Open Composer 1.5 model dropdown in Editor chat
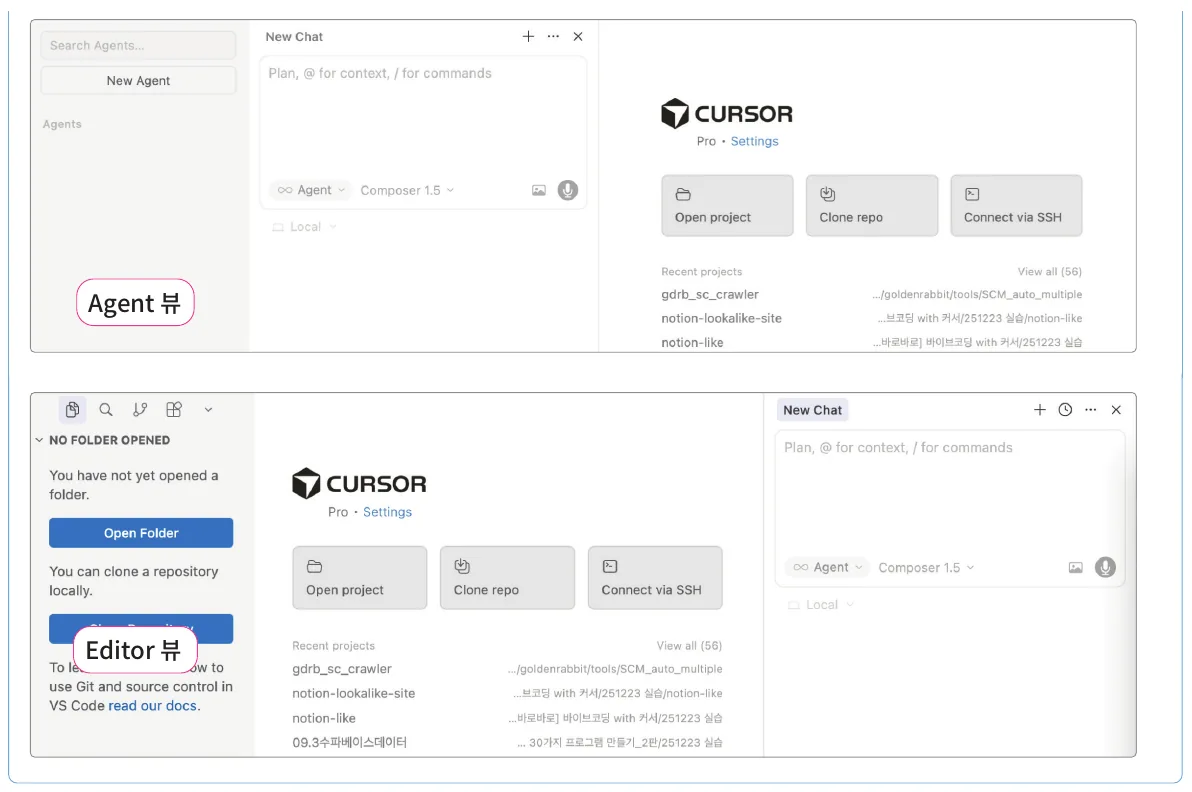 coord(926,568)
